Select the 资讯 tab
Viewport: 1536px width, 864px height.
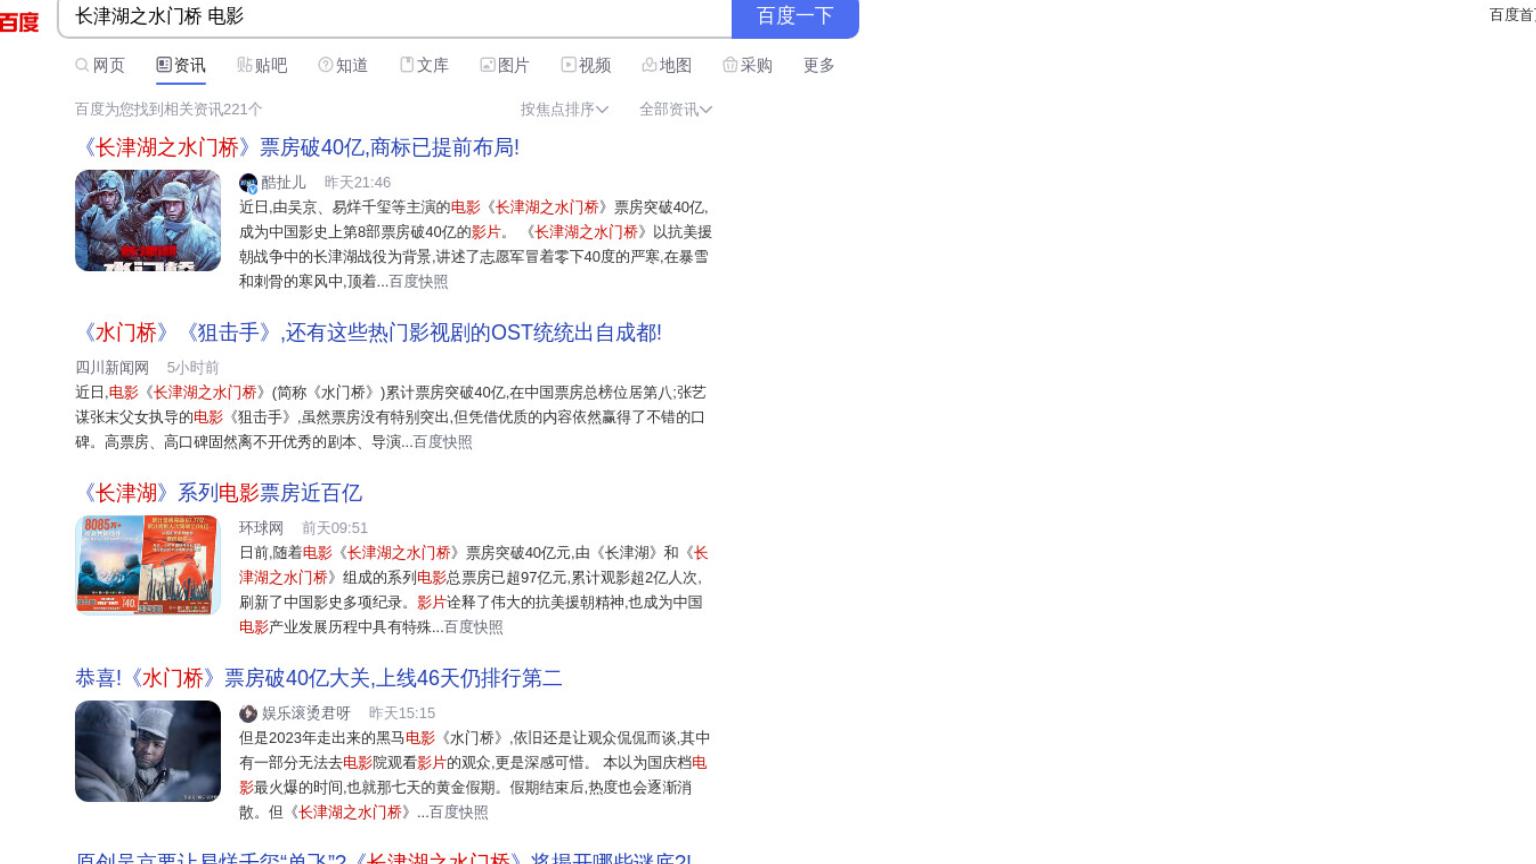tap(181, 65)
